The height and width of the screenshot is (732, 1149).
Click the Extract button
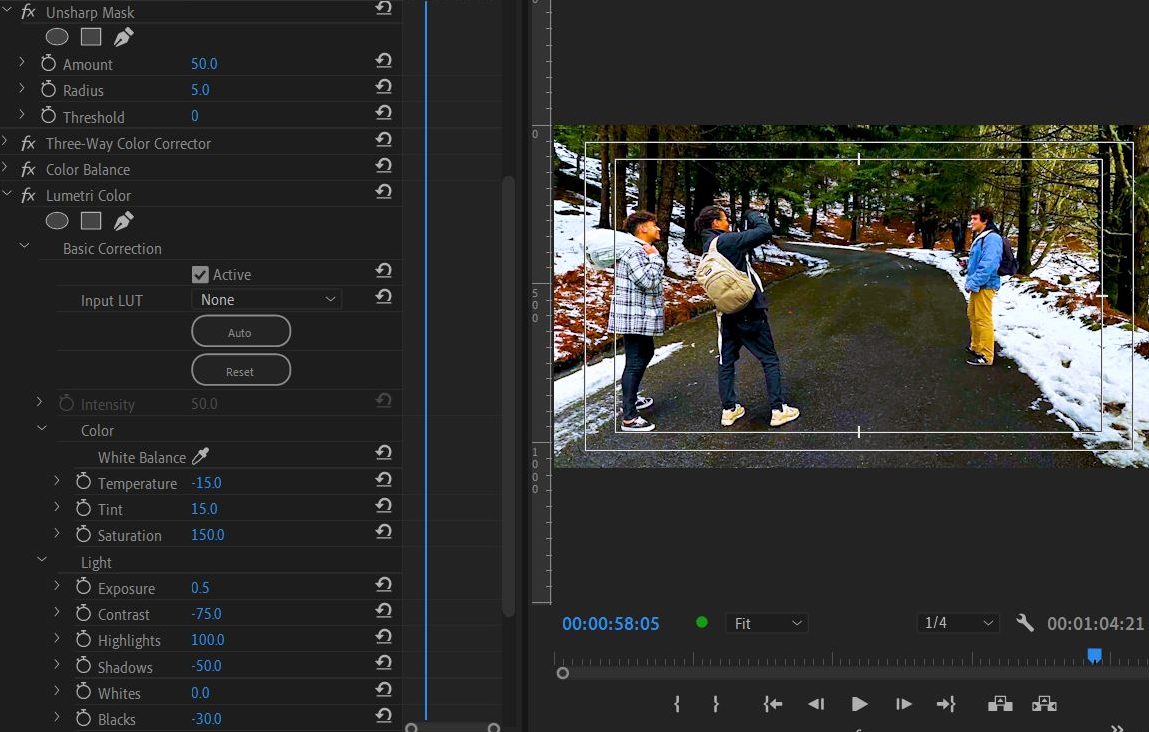point(1044,704)
